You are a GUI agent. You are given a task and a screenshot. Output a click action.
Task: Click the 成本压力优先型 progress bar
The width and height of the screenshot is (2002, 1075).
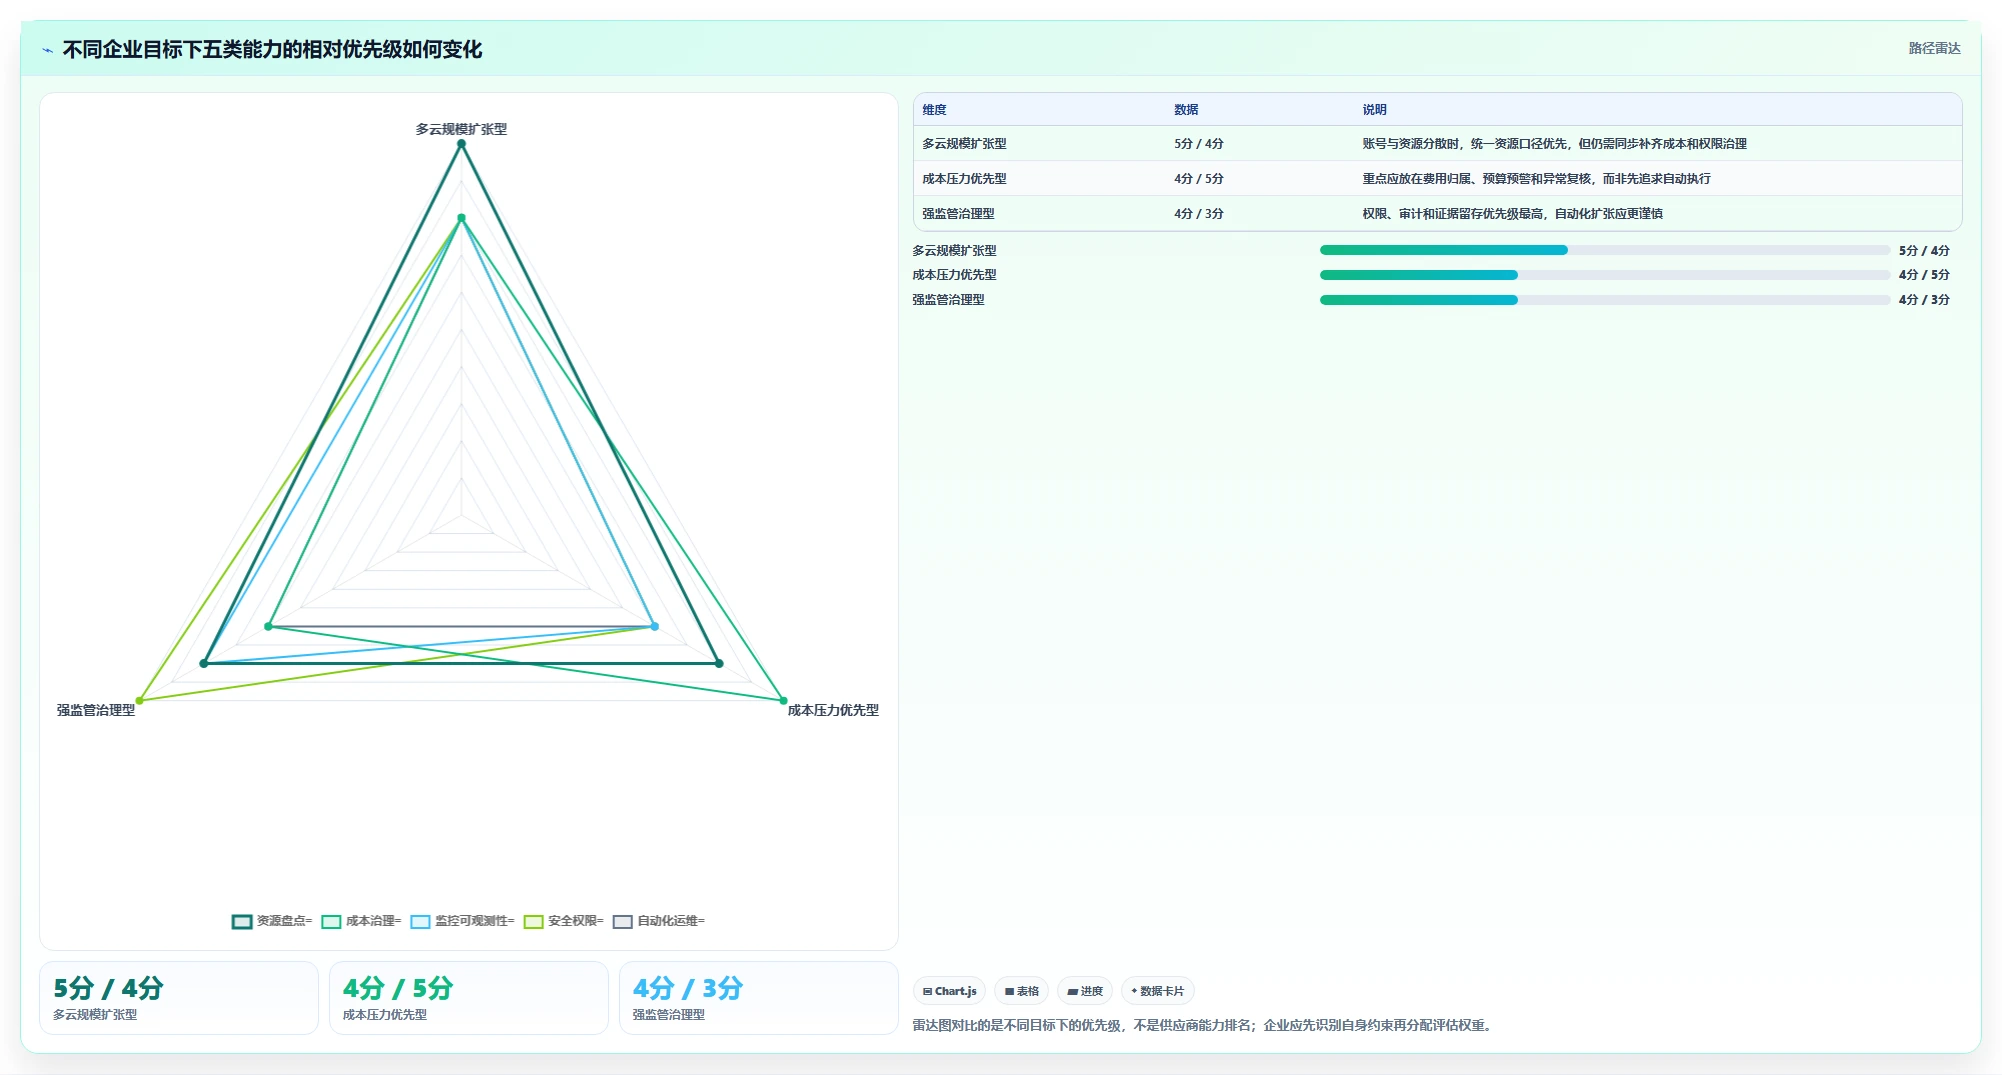[x=1605, y=275]
